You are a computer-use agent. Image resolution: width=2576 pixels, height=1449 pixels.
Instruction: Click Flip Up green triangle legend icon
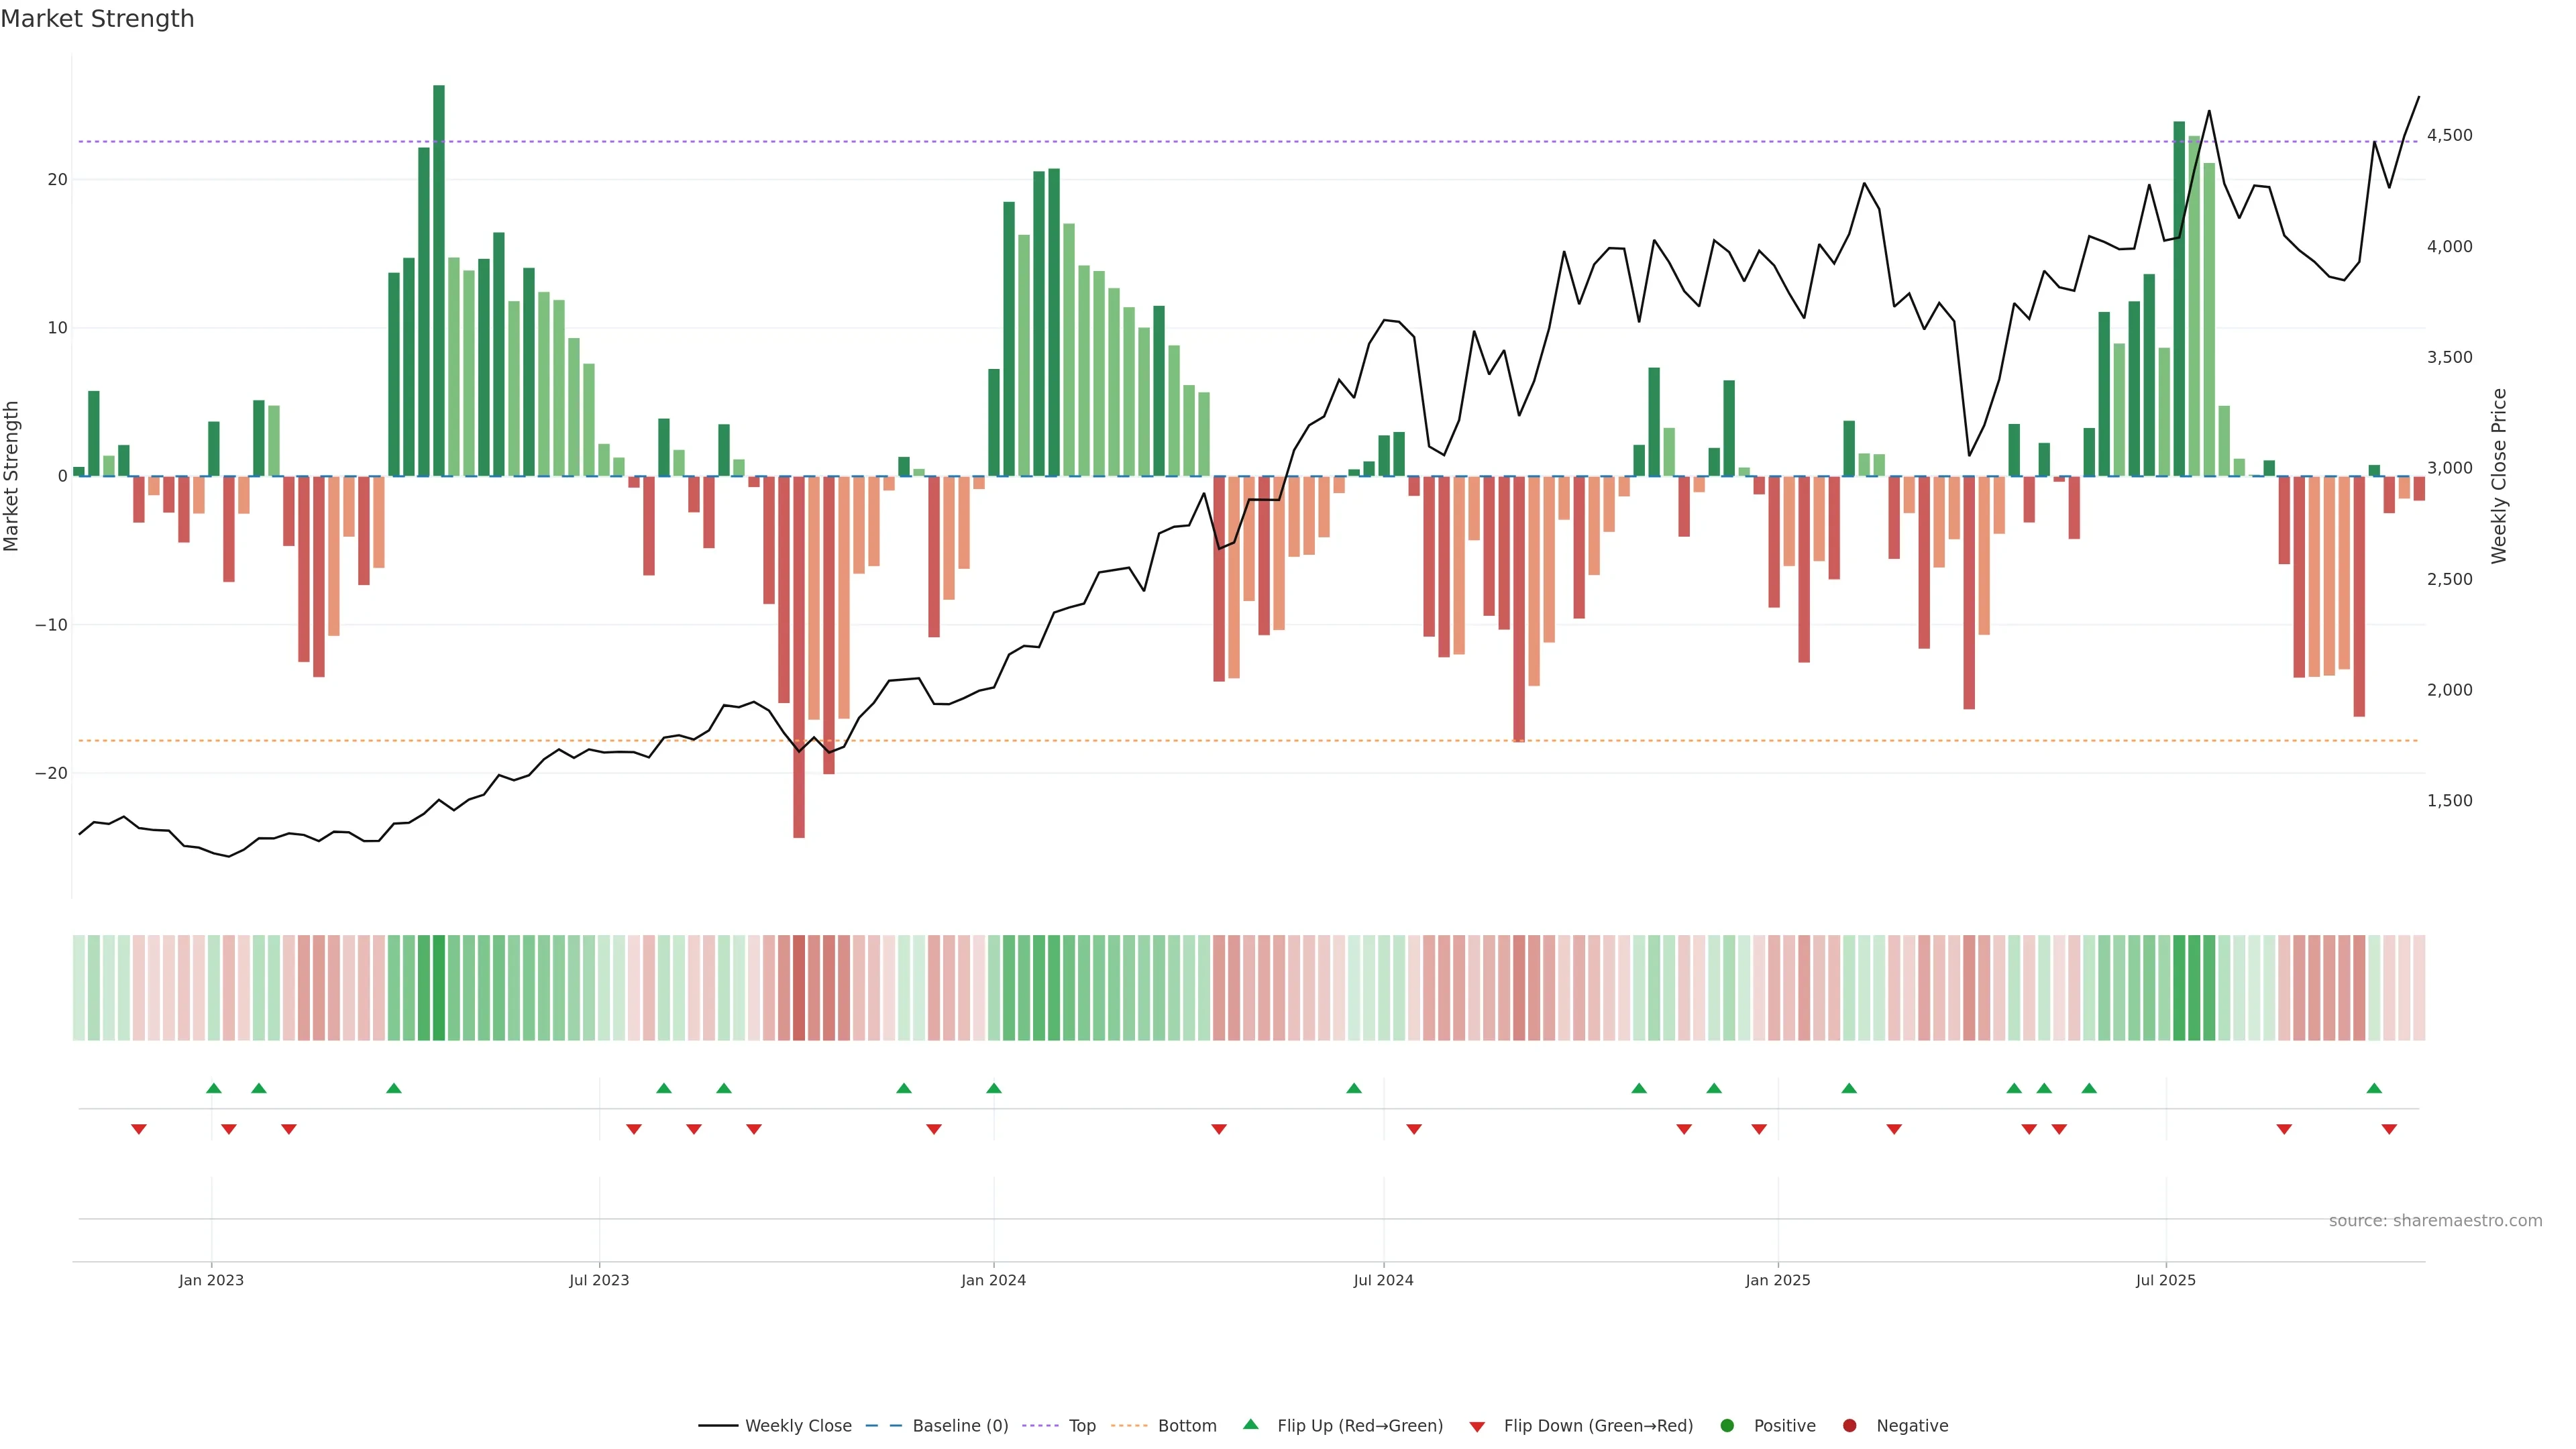click(x=1250, y=1424)
